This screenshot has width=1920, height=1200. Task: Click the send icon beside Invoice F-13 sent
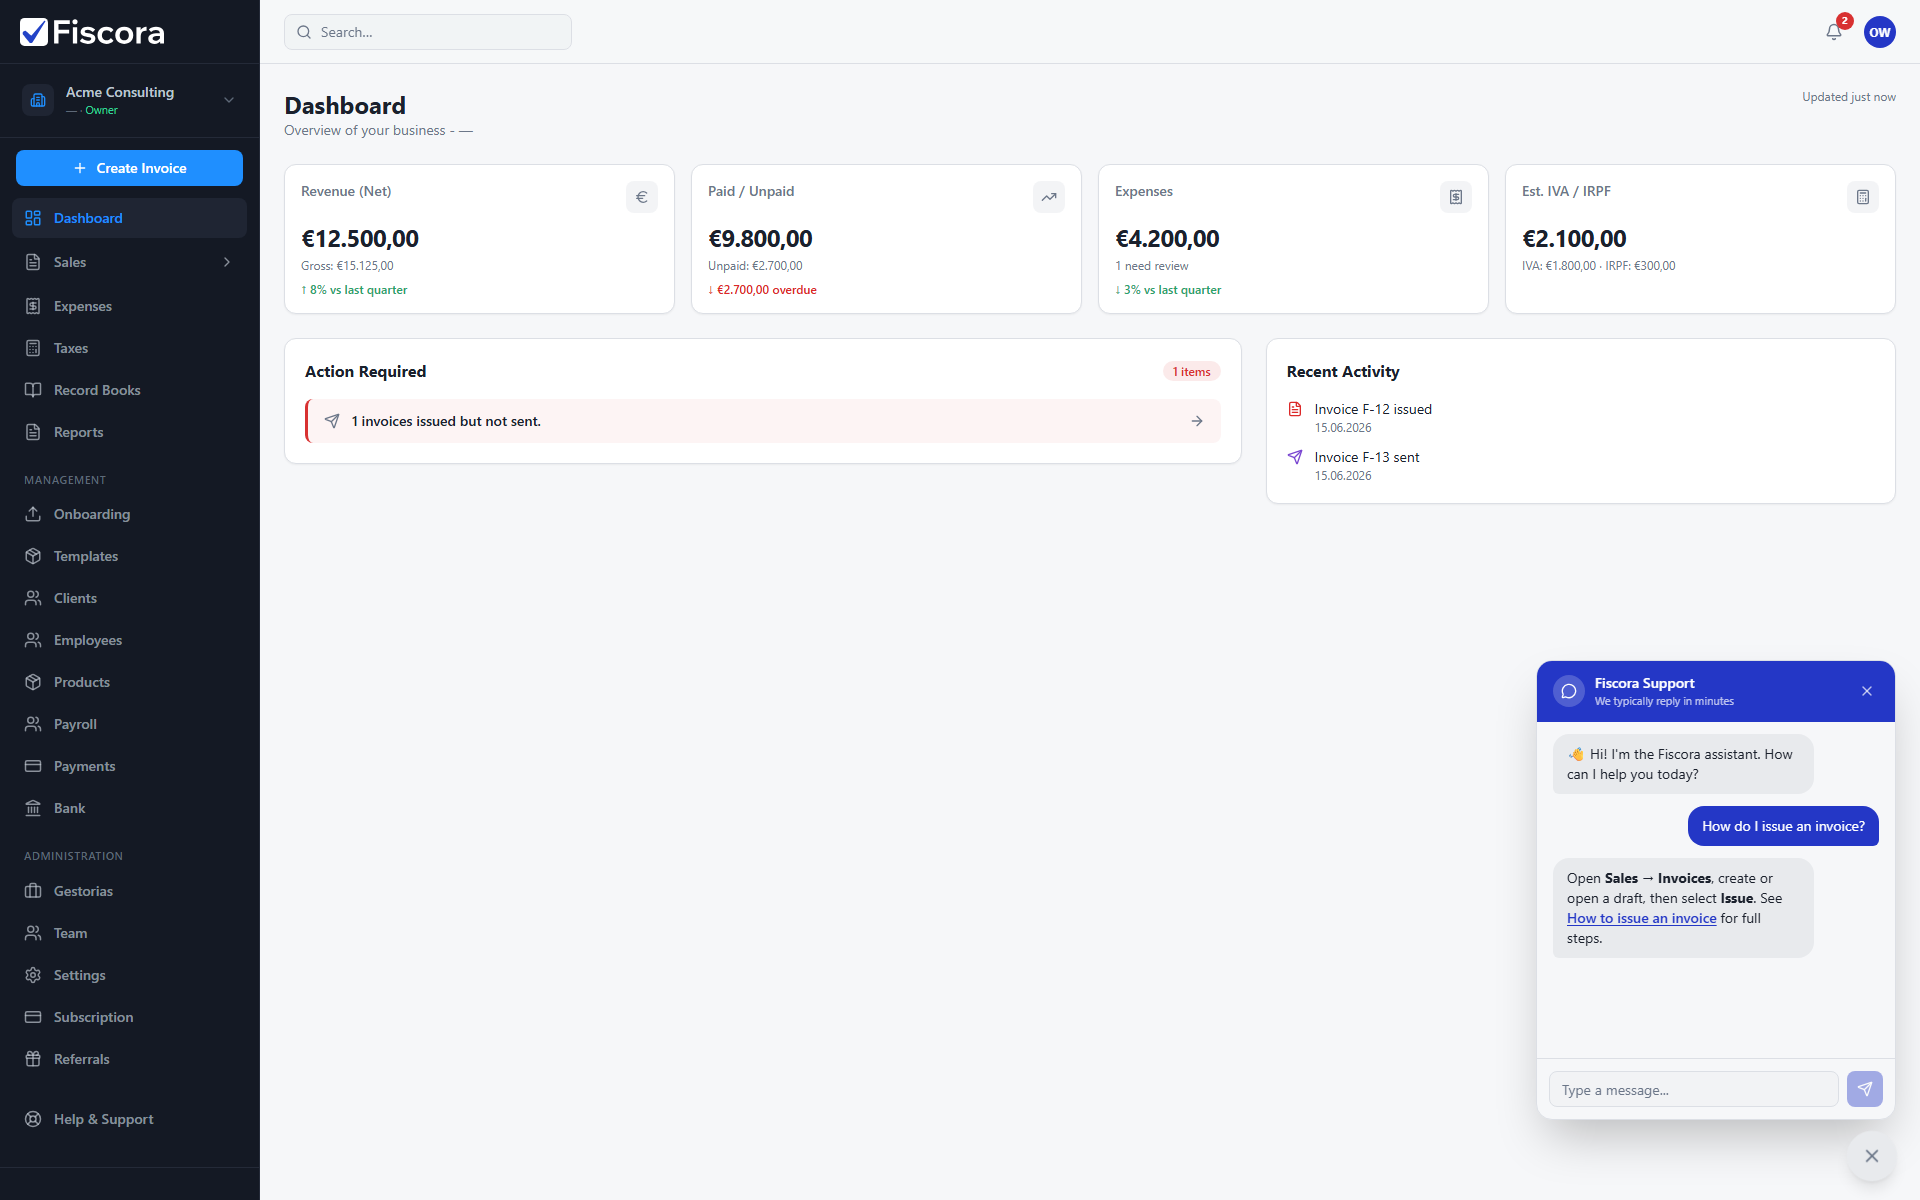[x=1295, y=457]
